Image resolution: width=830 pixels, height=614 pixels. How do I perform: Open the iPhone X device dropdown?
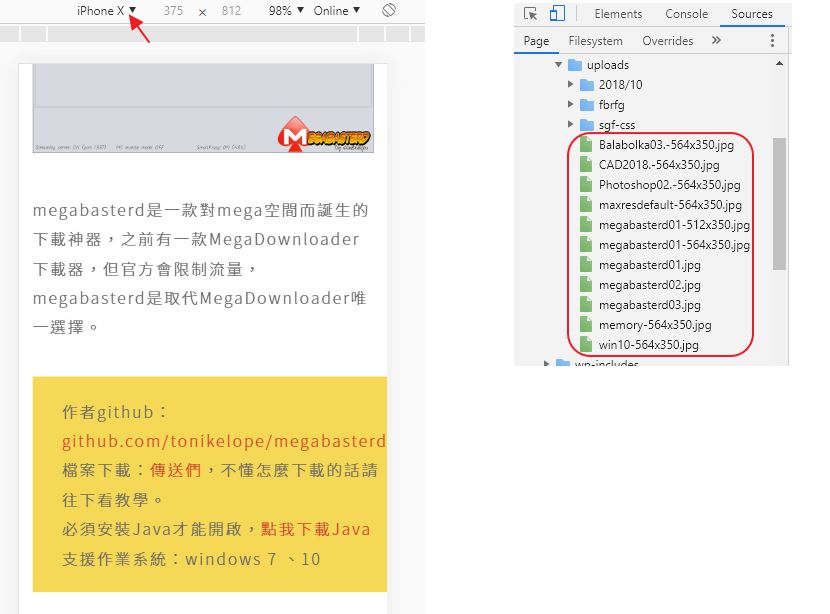(x=107, y=11)
